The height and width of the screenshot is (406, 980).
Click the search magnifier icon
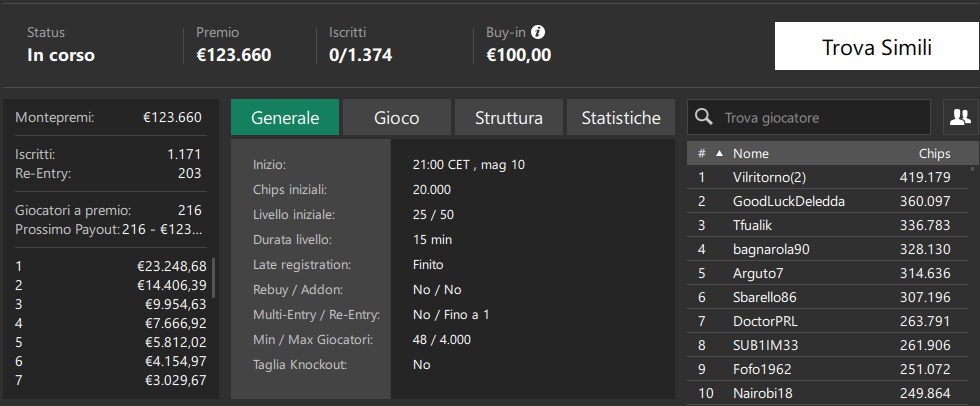pyautogui.click(x=704, y=117)
